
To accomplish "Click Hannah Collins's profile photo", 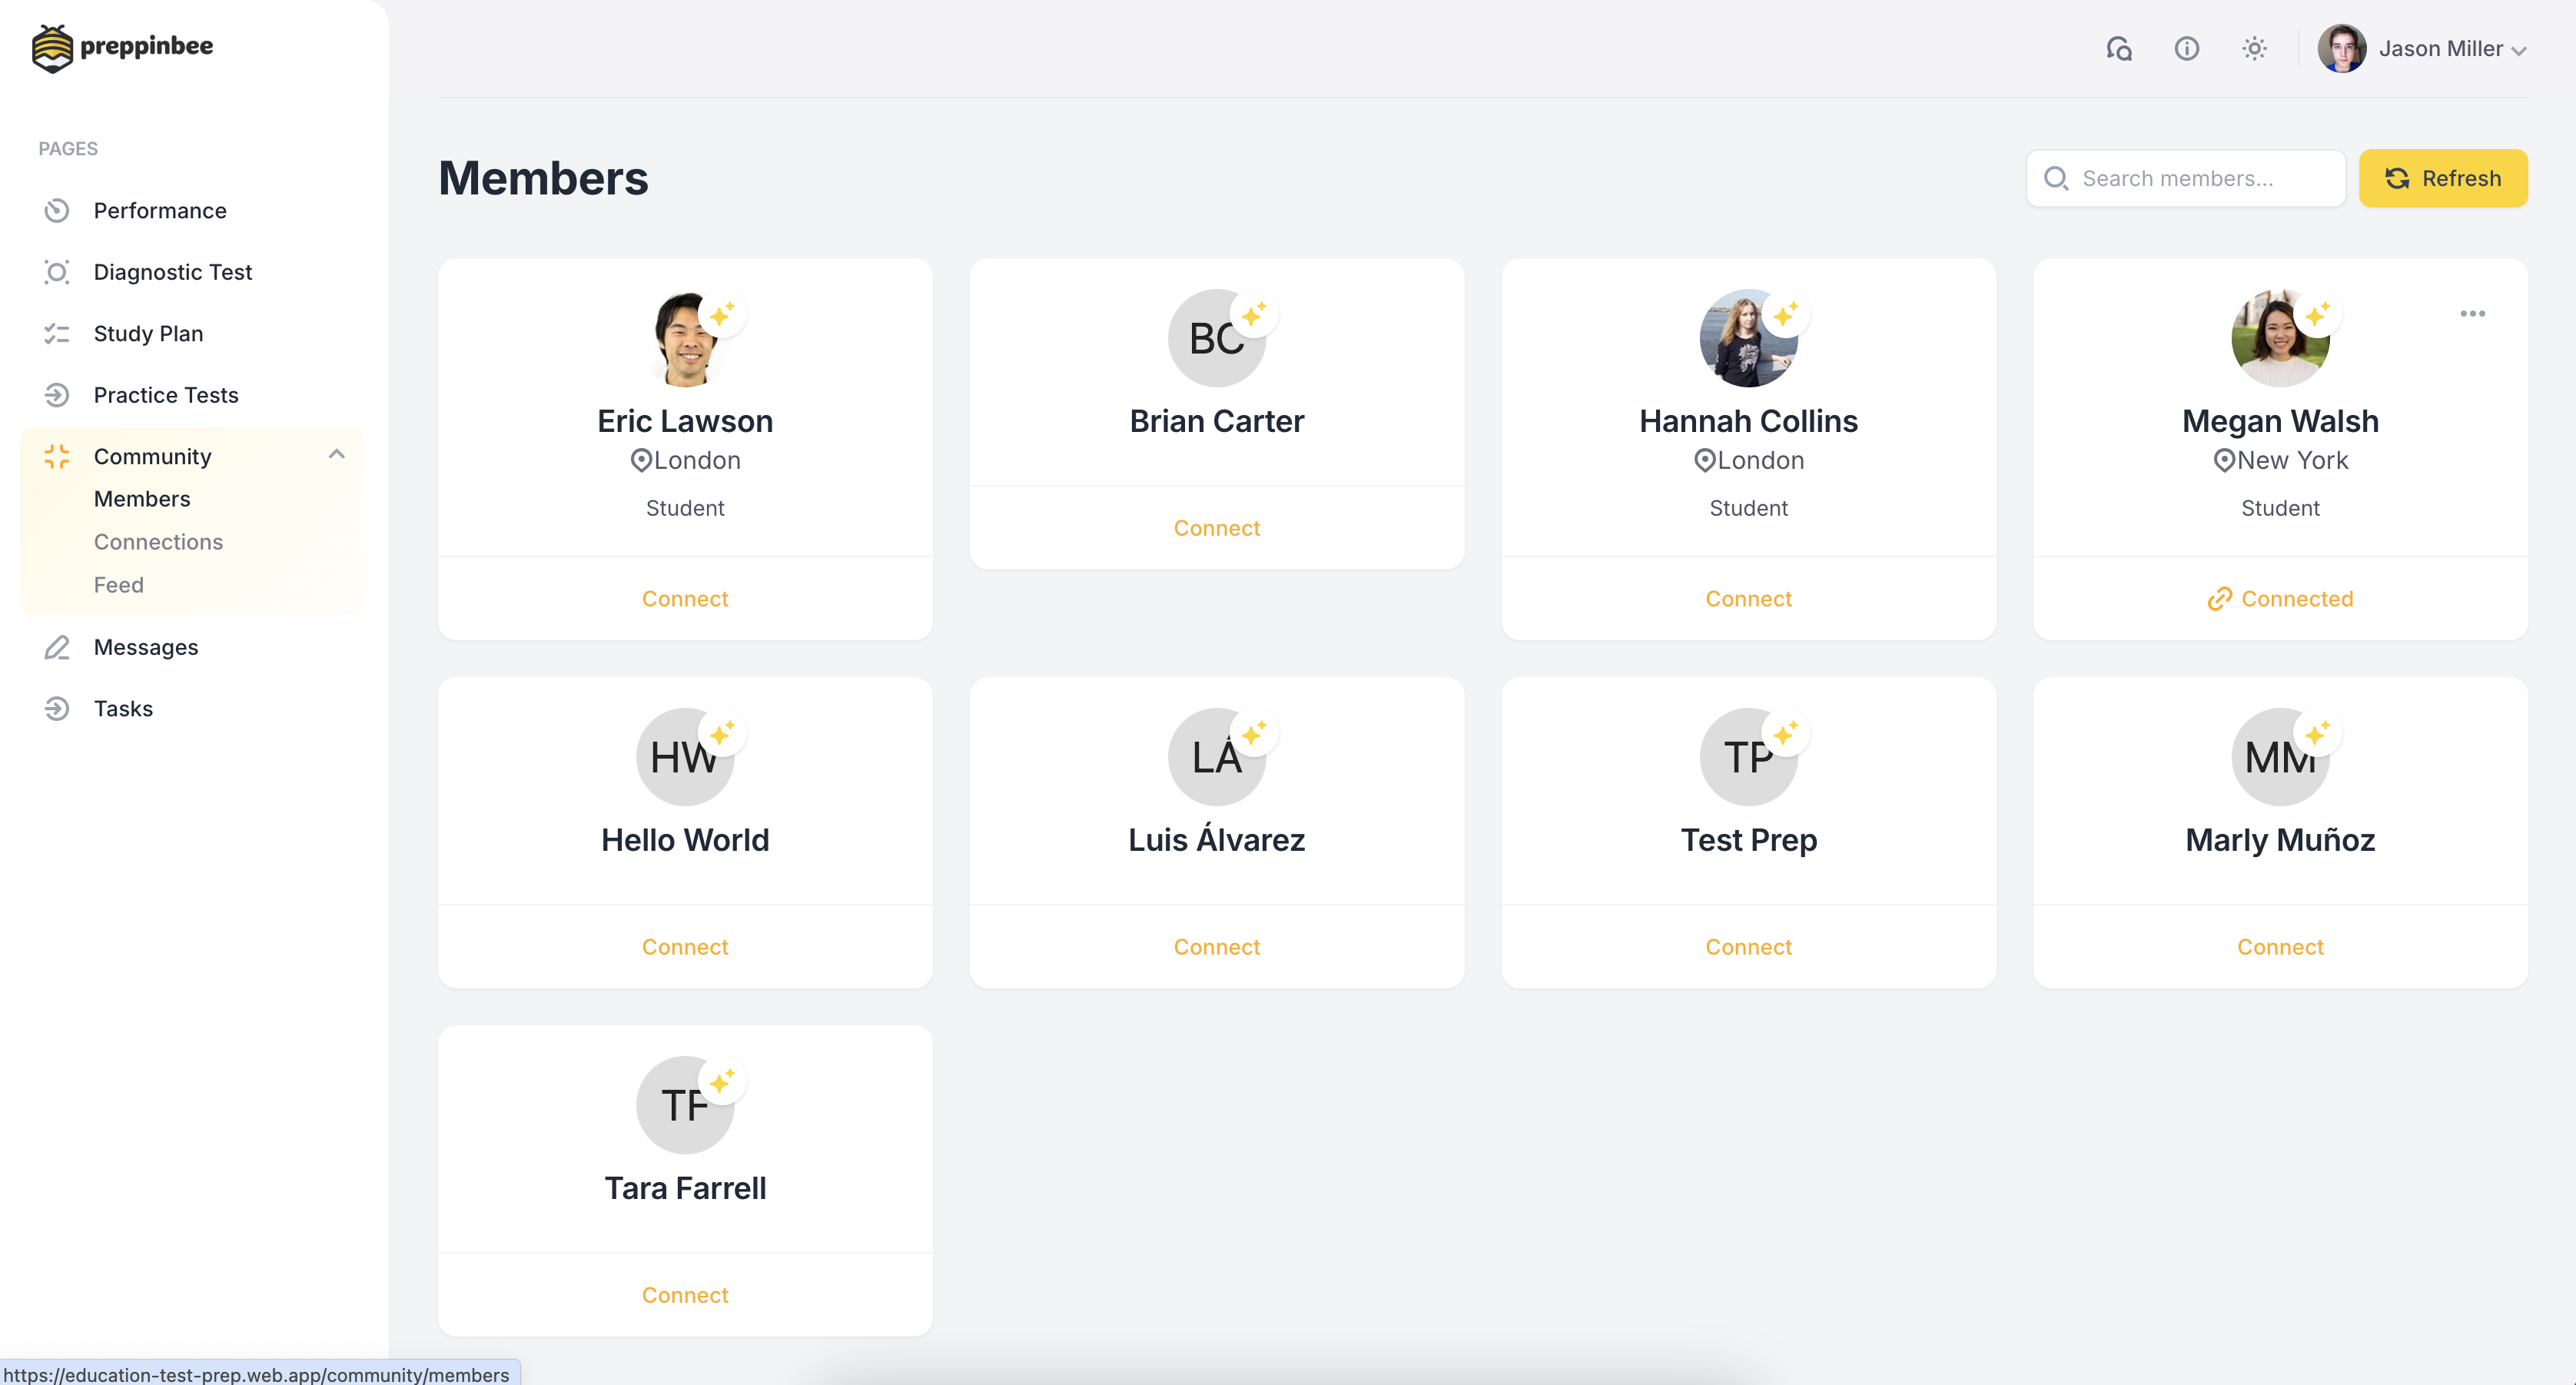I will [1749, 338].
